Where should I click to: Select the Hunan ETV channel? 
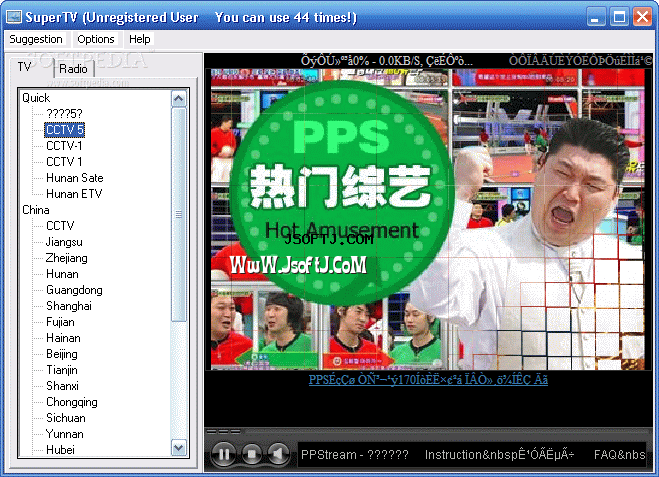[x=74, y=194]
